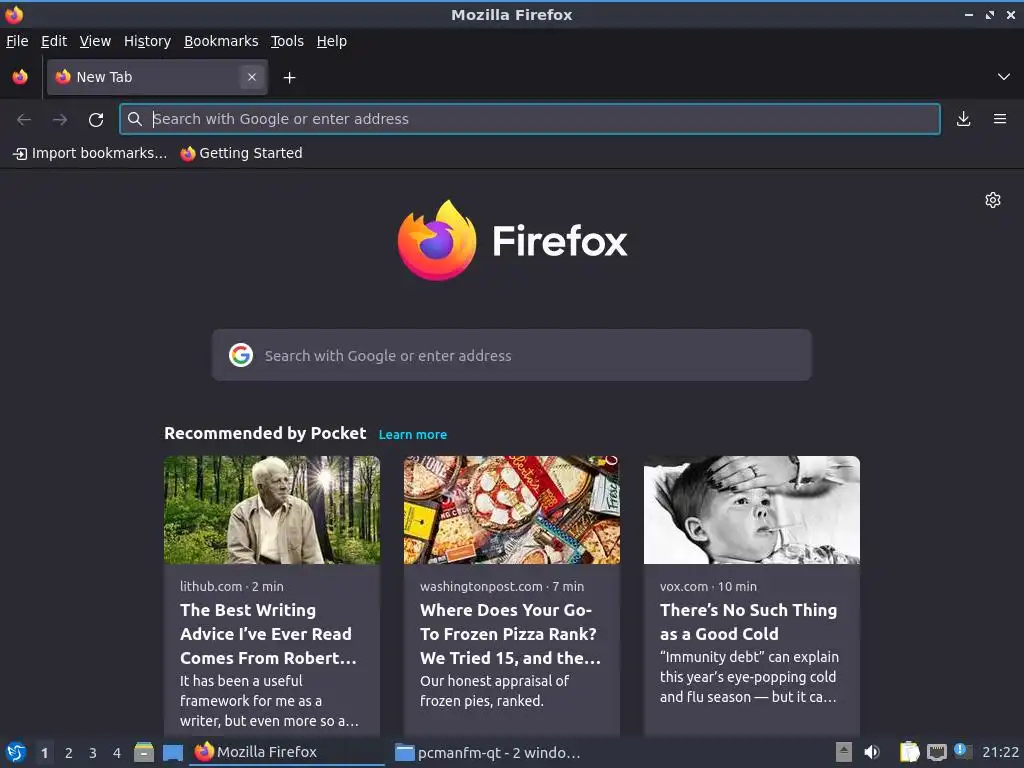Open the Downloads panel
The width and height of the screenshot is (1024, 768).
point(963,119)
